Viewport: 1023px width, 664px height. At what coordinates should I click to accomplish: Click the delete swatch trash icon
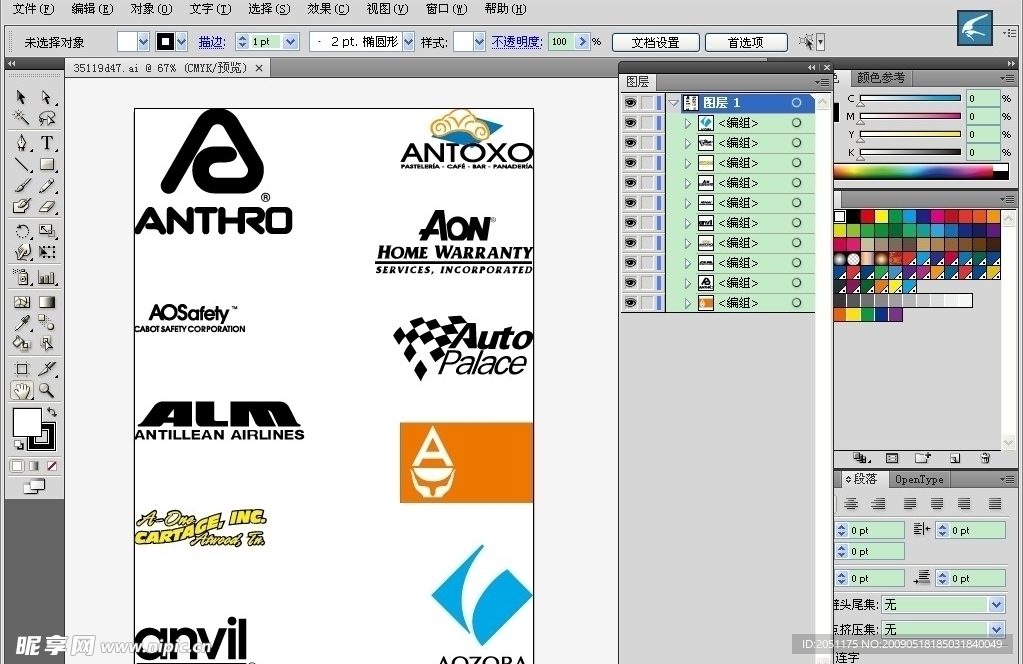(985, 458)
